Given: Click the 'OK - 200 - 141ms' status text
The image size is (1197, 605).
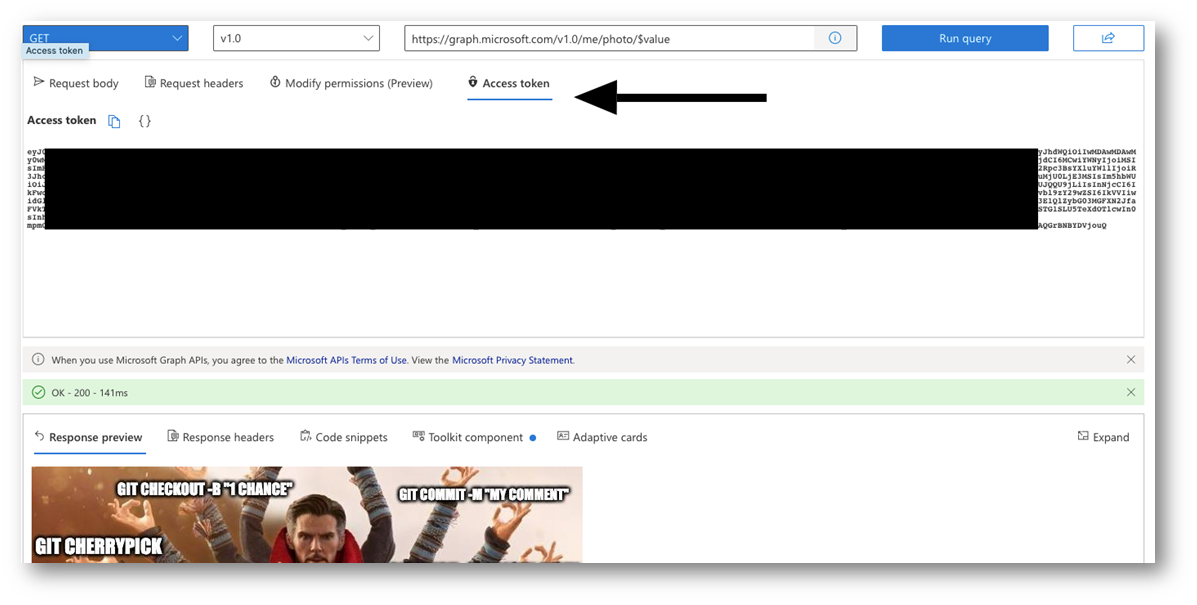Looking at the screenshot, I should (89, 393).
